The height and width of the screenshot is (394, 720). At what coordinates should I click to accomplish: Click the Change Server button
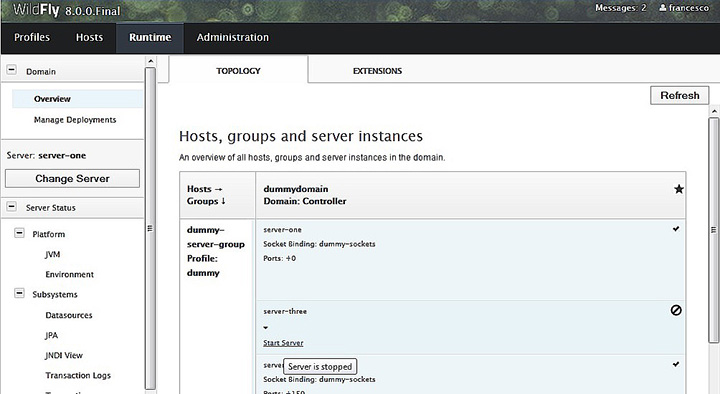point(73,179)
